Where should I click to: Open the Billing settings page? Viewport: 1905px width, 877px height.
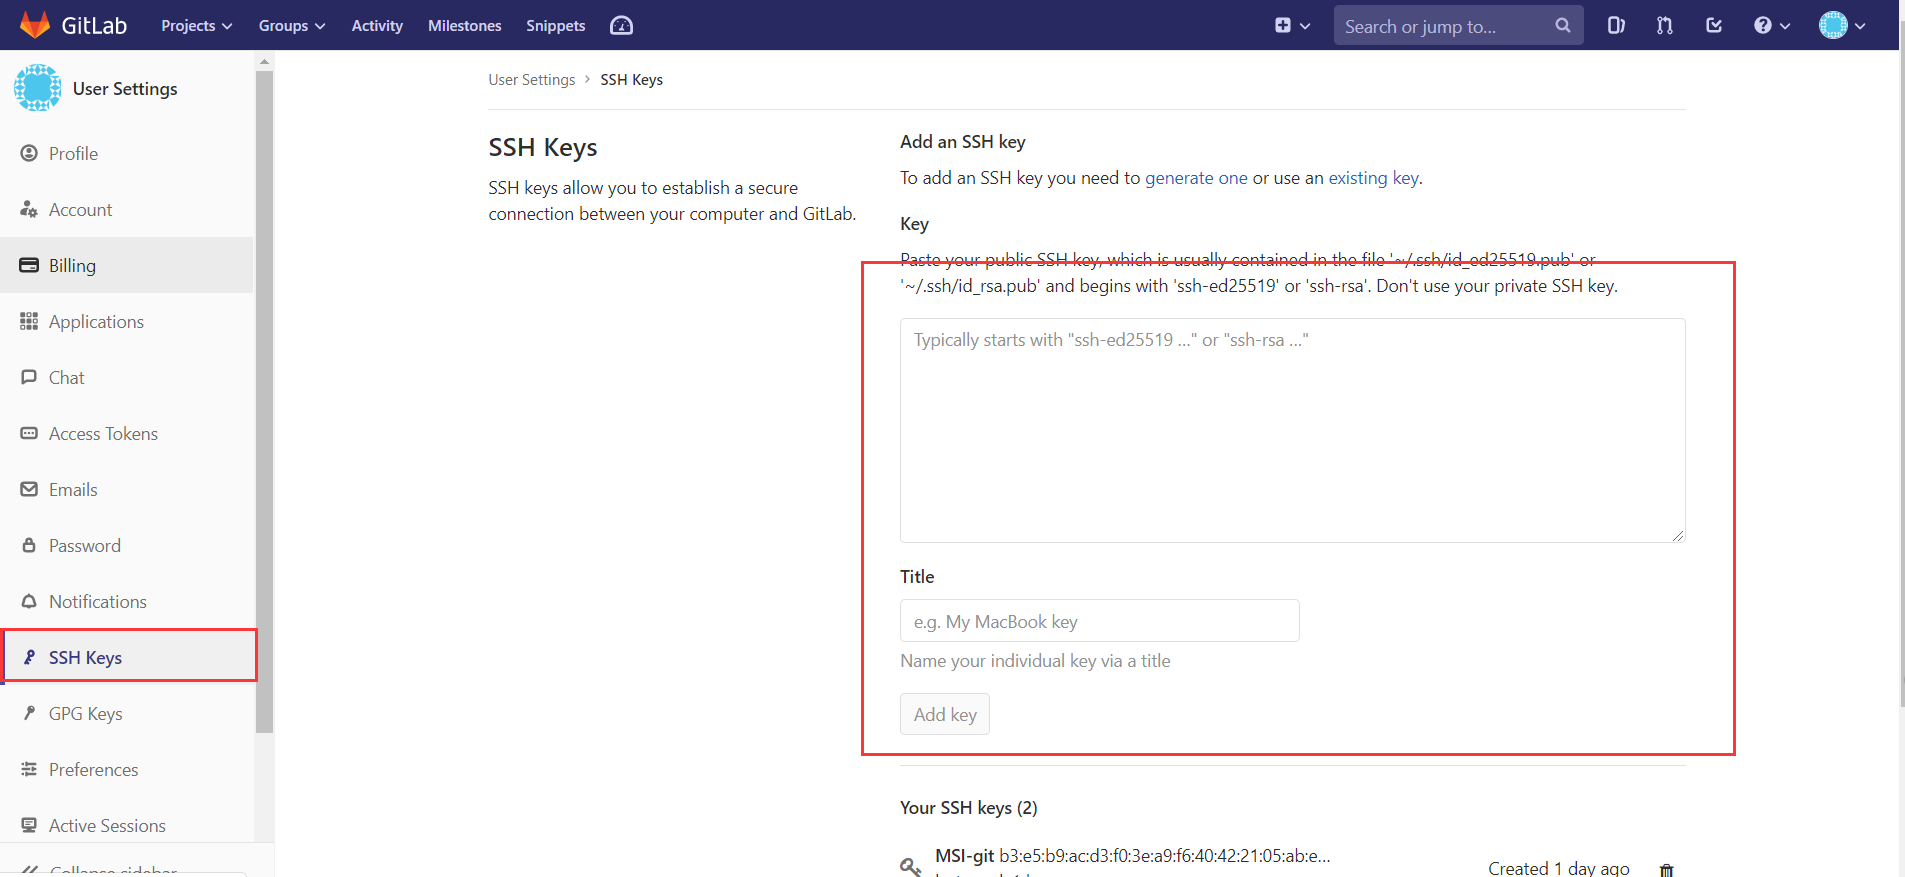click(x=127, y=265)
